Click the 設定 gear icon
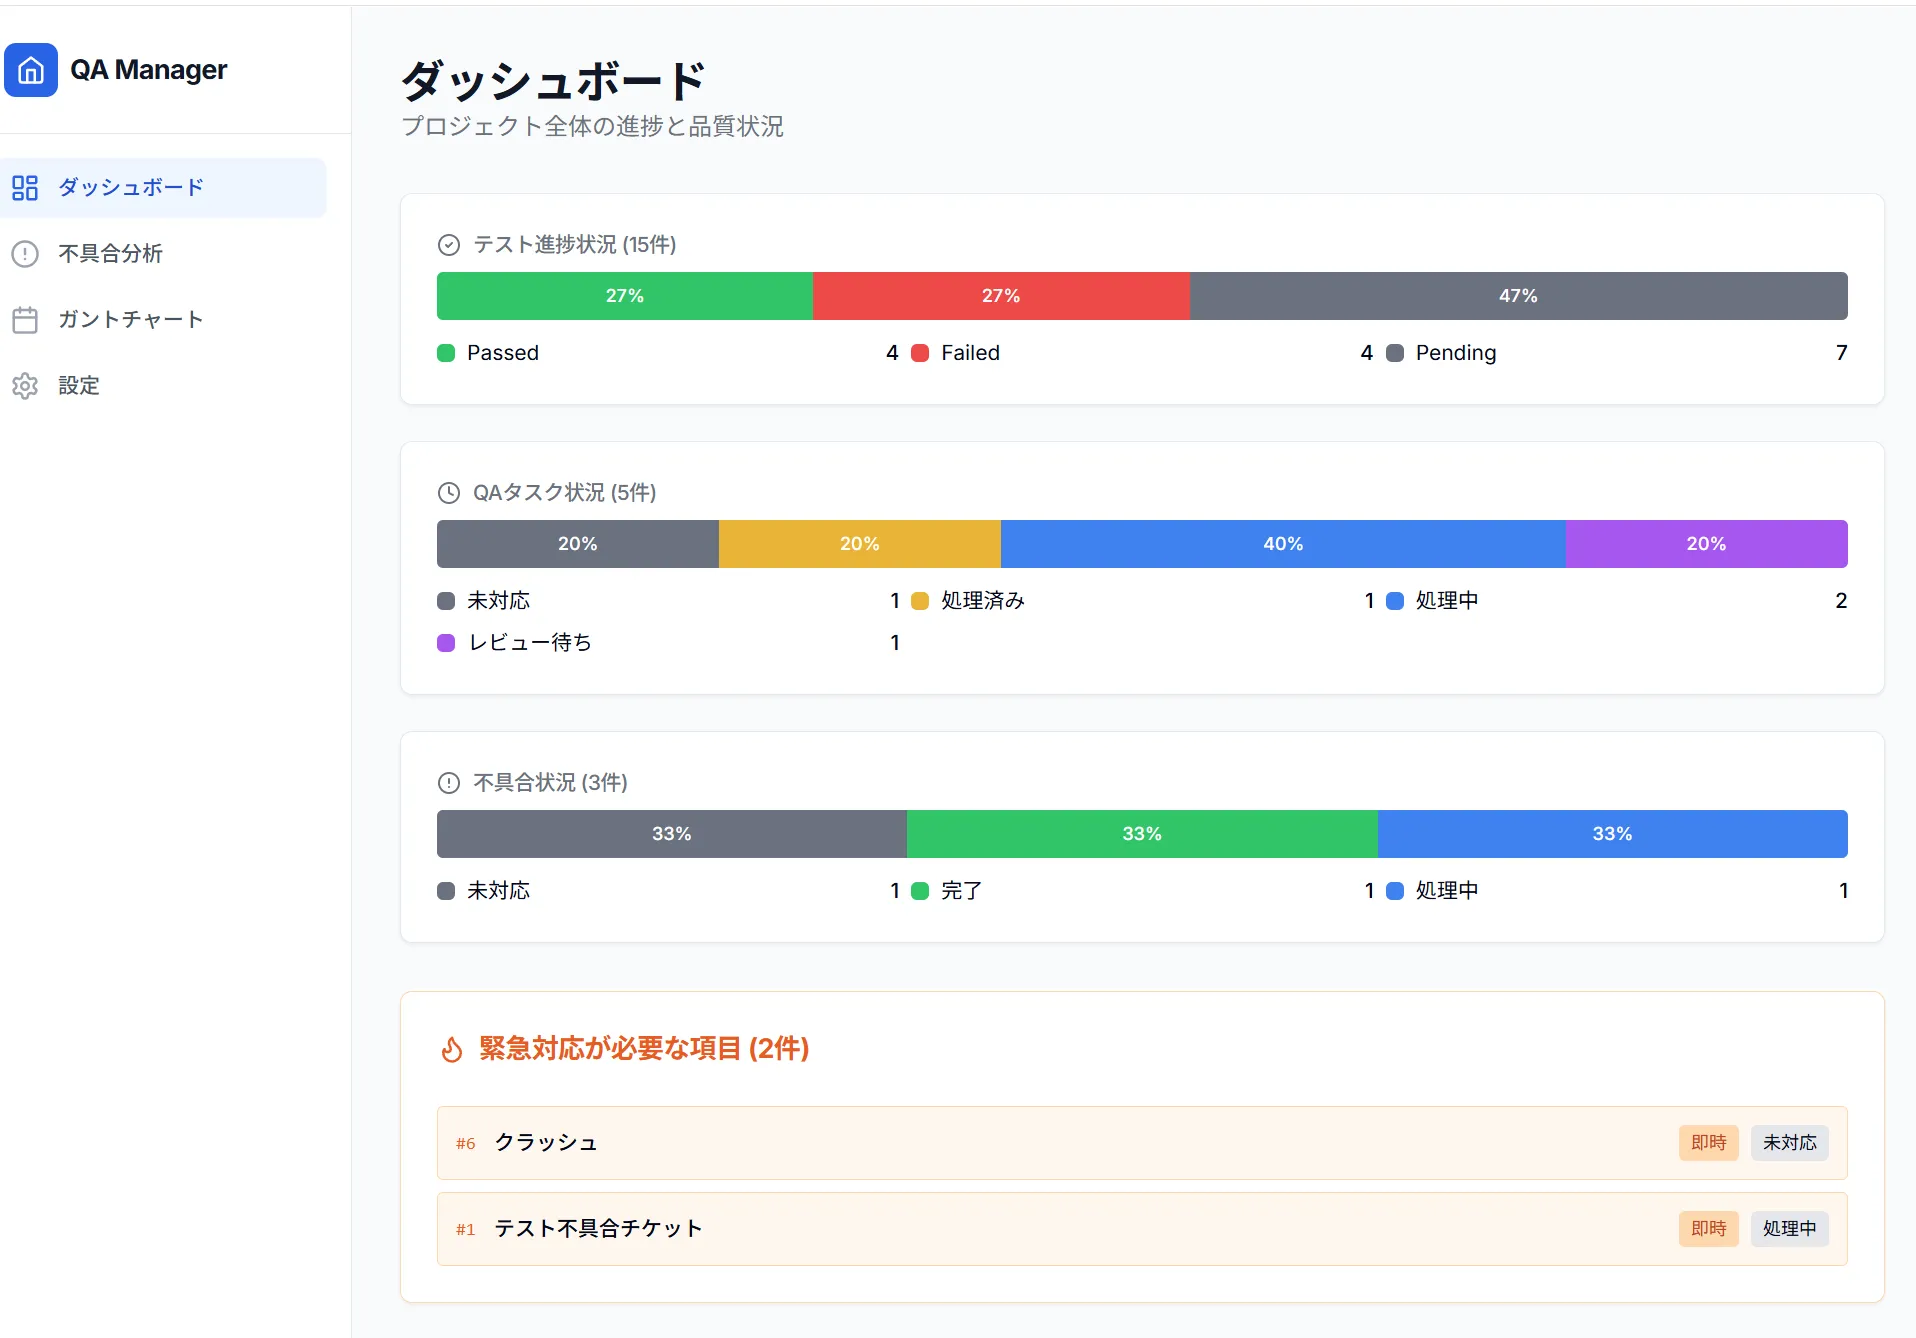Screen dimensions: 1916x1338 click(25, 386)
